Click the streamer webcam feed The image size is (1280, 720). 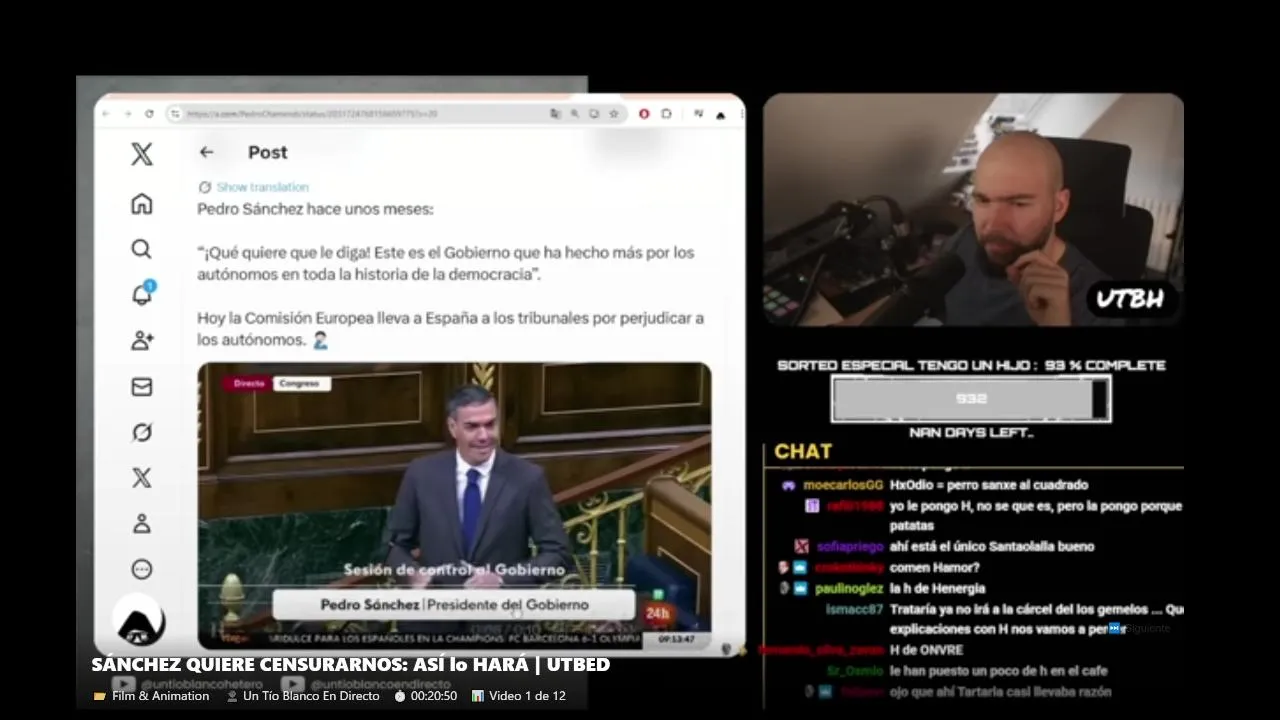click(973, 210)
